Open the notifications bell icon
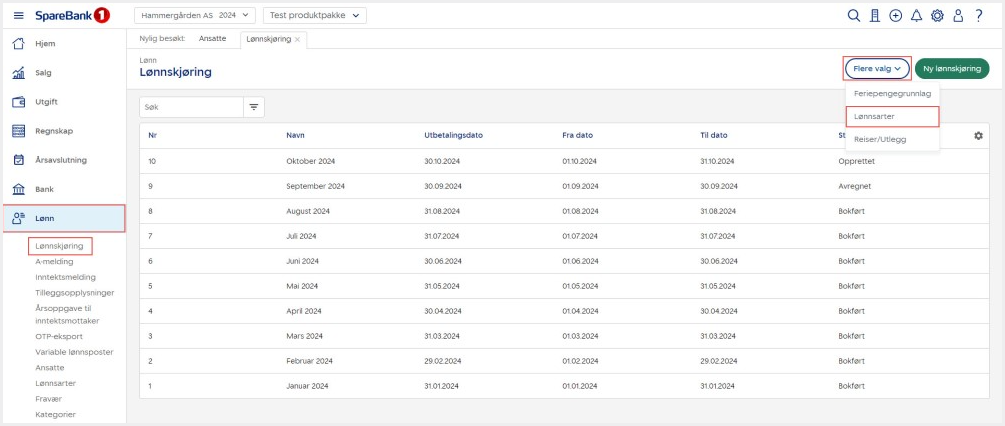The height and width of the screenshot is (426, 1005). click(916, 16)
